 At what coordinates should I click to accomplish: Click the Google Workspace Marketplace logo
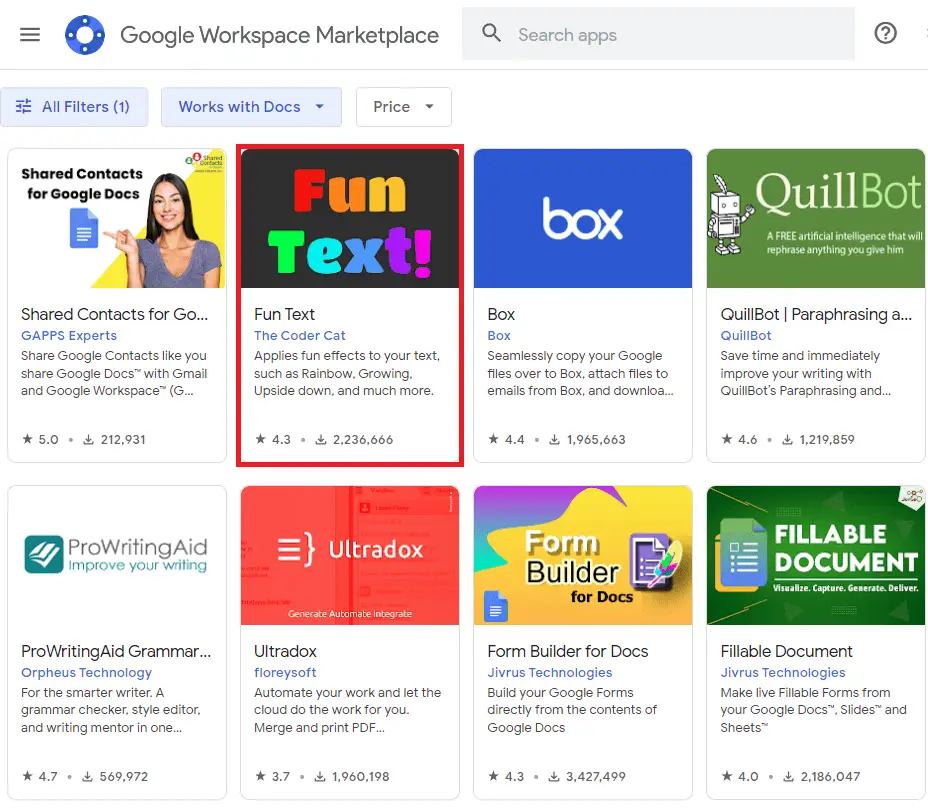[85, 35]
